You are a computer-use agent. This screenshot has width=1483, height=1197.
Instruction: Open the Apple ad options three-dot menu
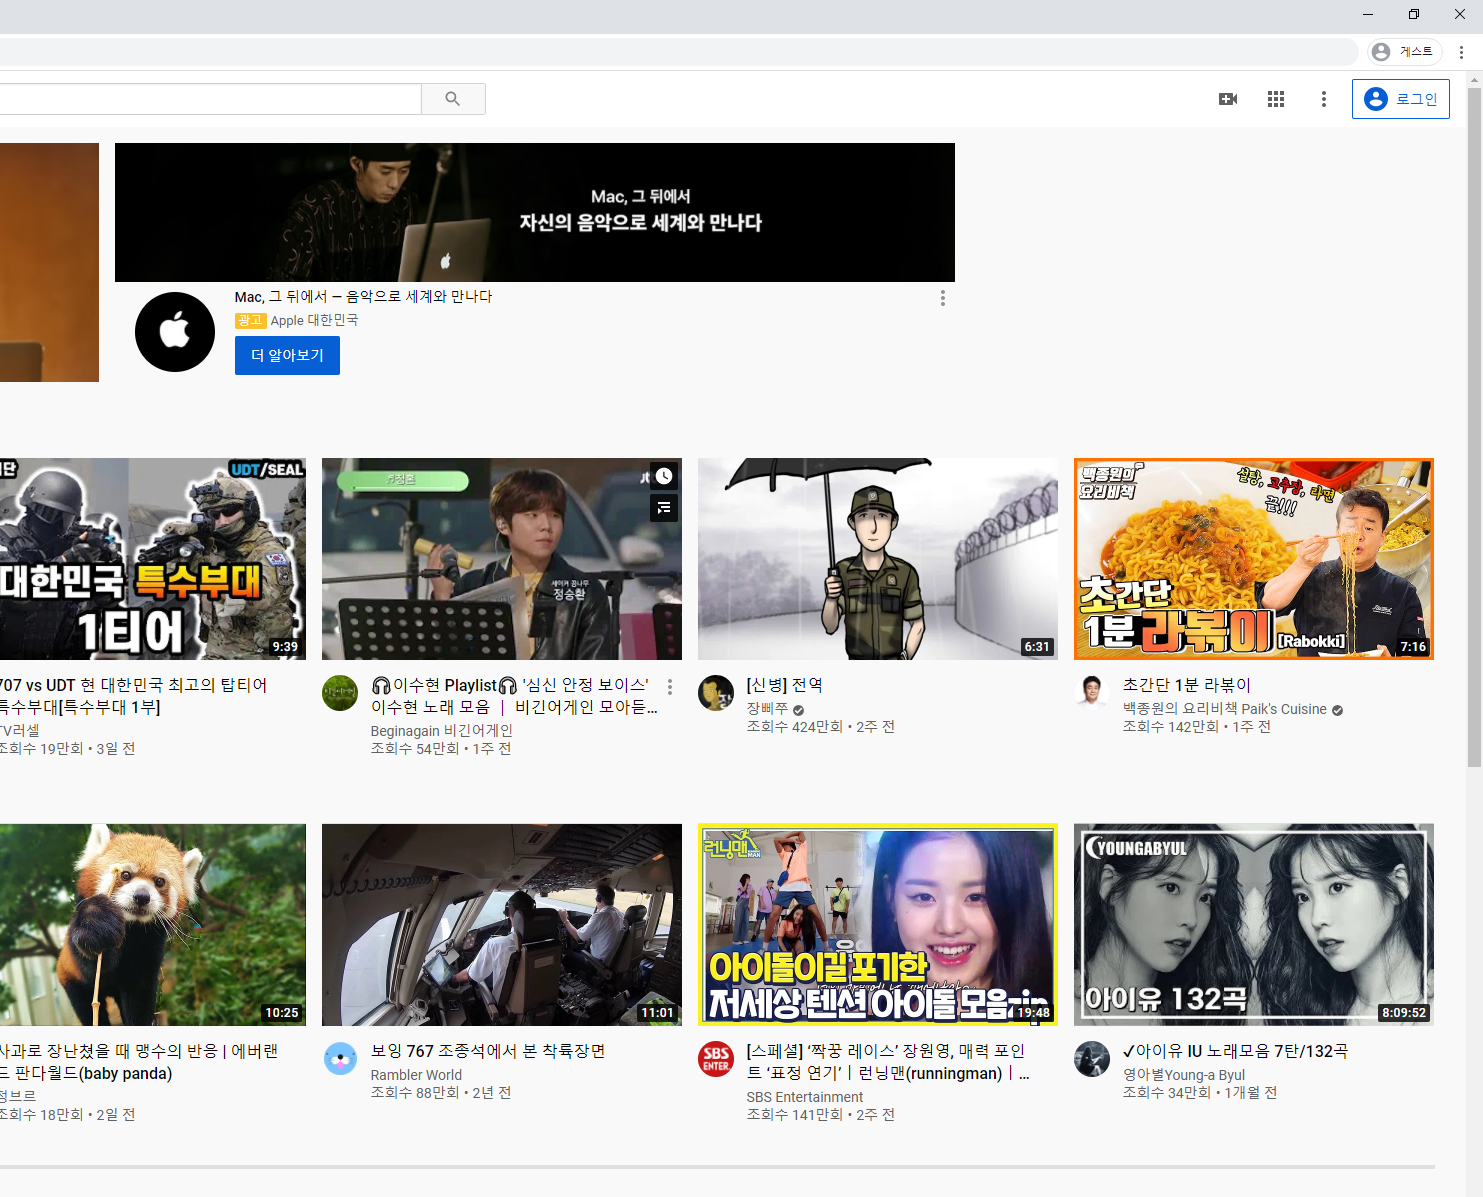(943, 298)
